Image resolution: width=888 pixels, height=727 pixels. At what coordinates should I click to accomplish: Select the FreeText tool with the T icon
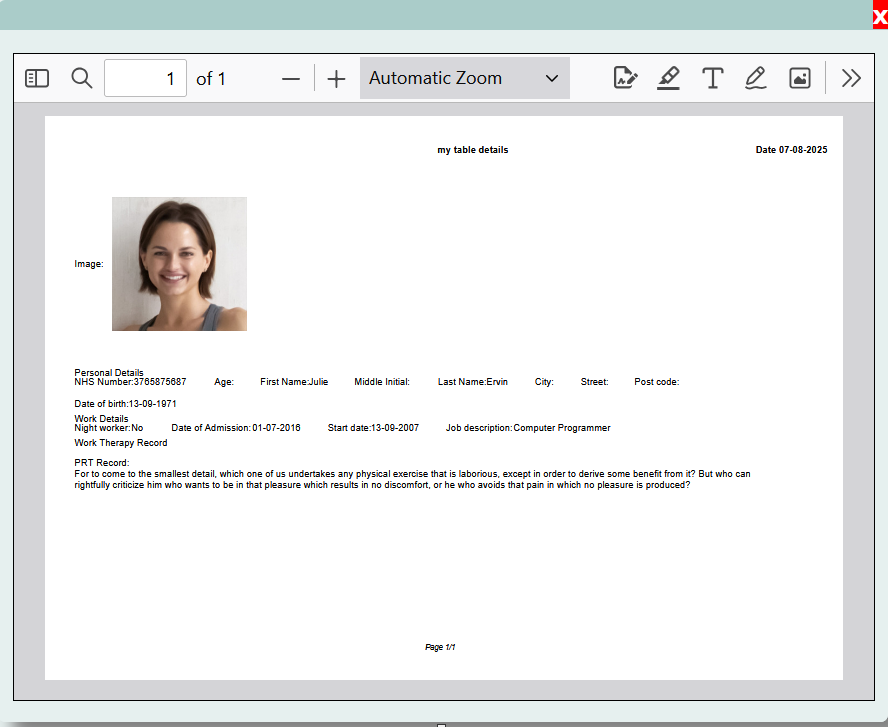click(713, 77)
